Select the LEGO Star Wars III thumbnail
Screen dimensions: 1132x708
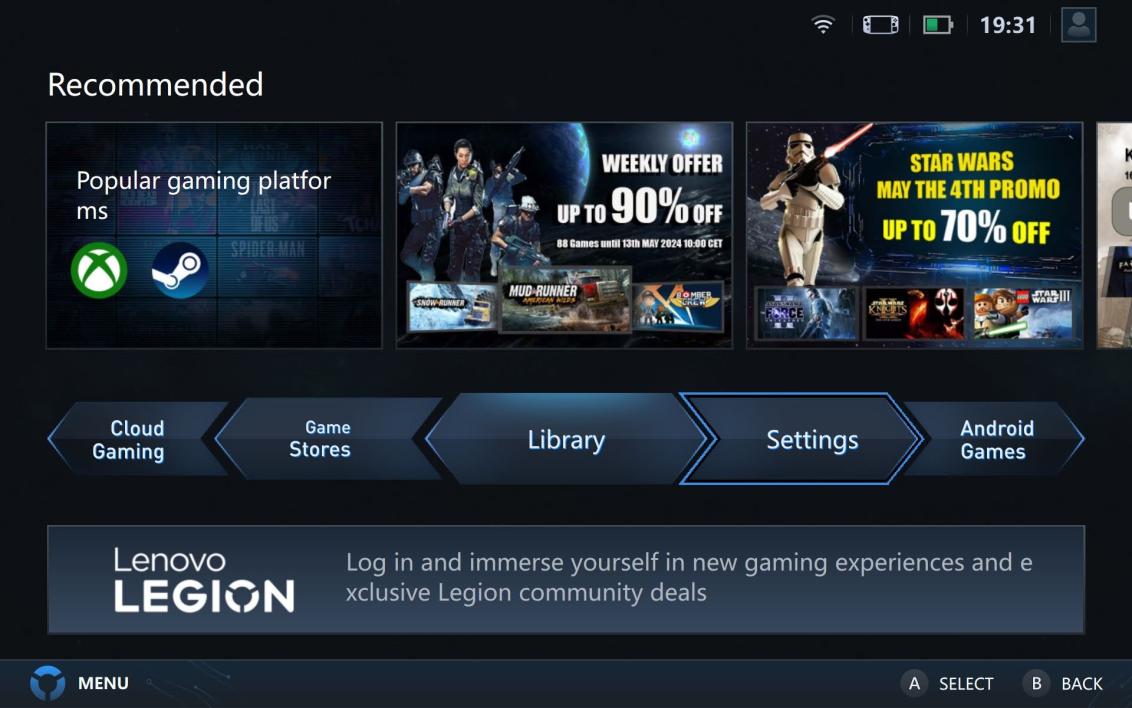tap(1022, 313)
